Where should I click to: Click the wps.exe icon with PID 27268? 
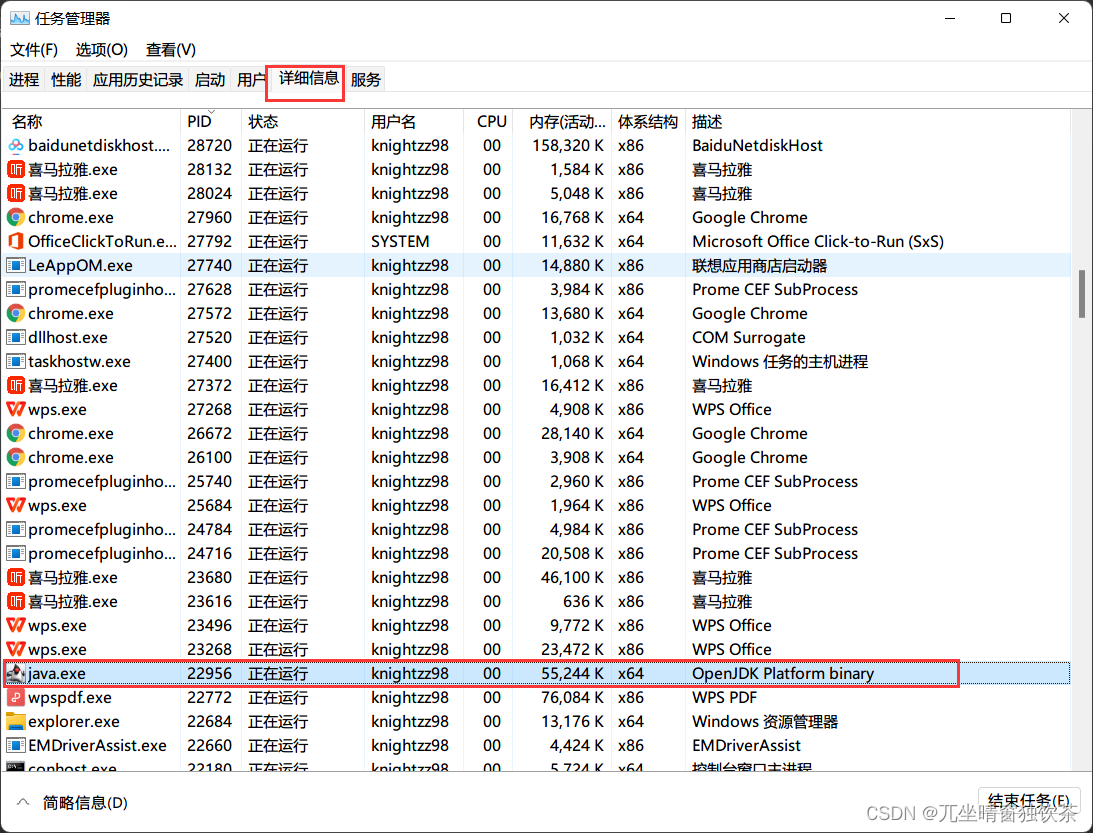click(x=15, y=409)
